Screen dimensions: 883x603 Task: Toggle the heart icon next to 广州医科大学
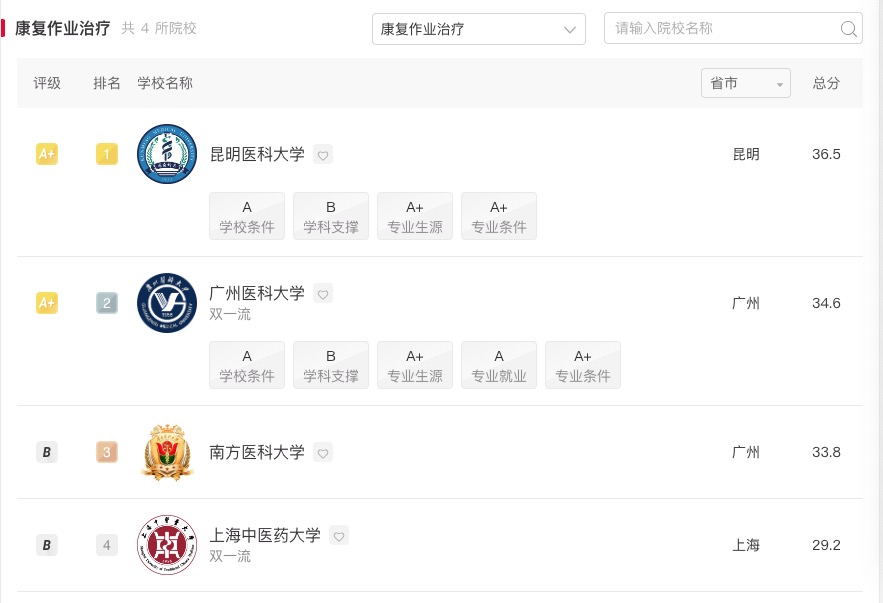click(x=323, y=294)
